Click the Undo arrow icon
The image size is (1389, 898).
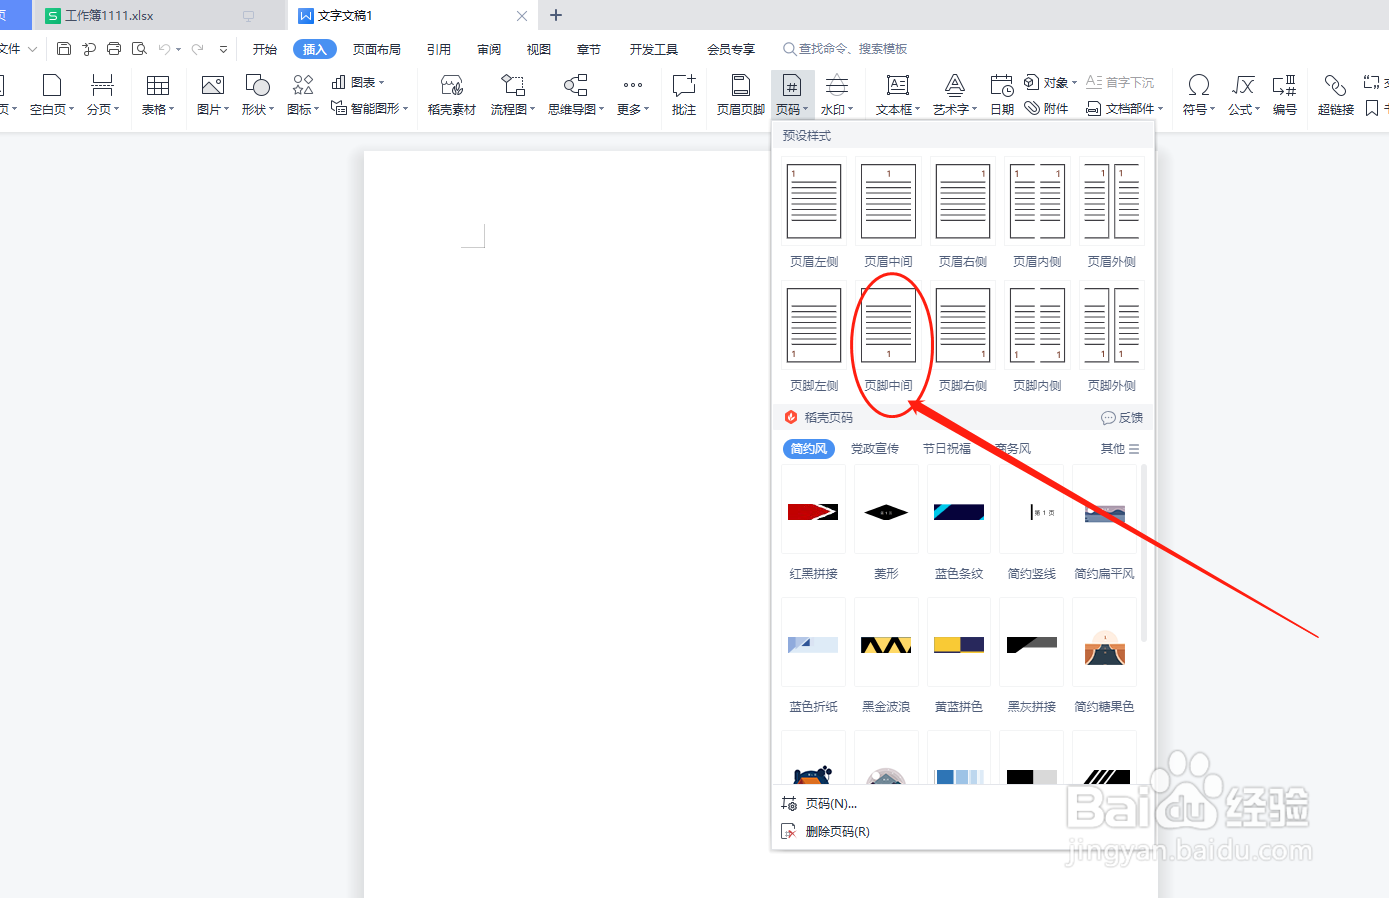pos(165,49)
